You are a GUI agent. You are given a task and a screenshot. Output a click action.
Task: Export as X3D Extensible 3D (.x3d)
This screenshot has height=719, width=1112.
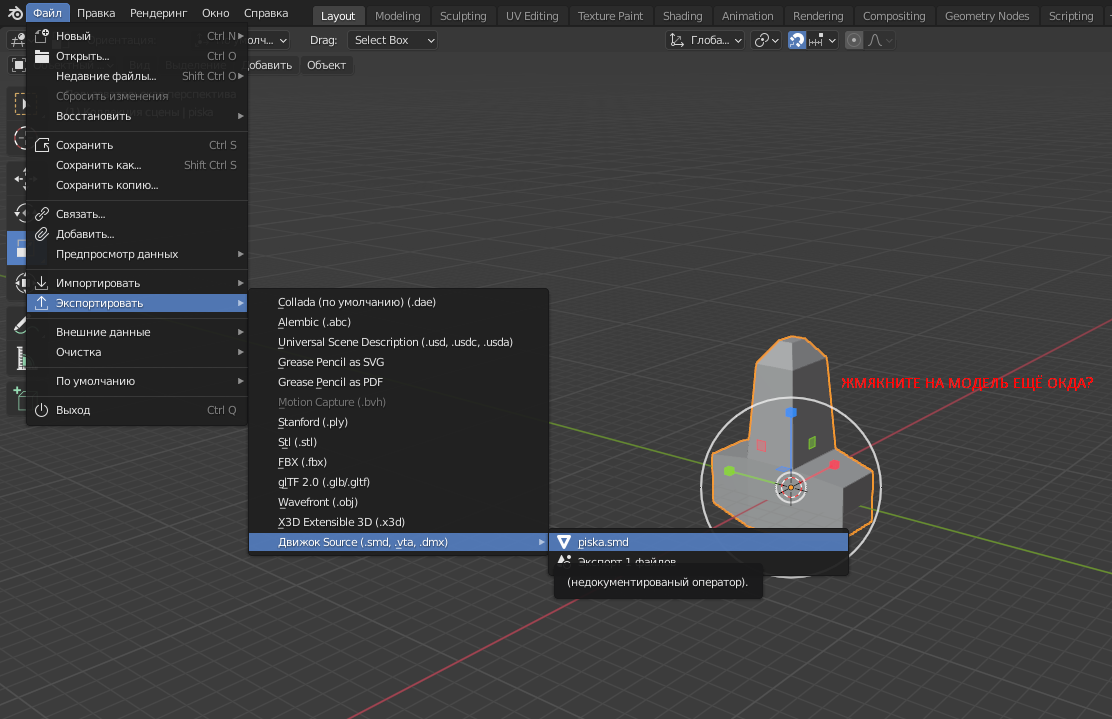[x=399, y=522]
